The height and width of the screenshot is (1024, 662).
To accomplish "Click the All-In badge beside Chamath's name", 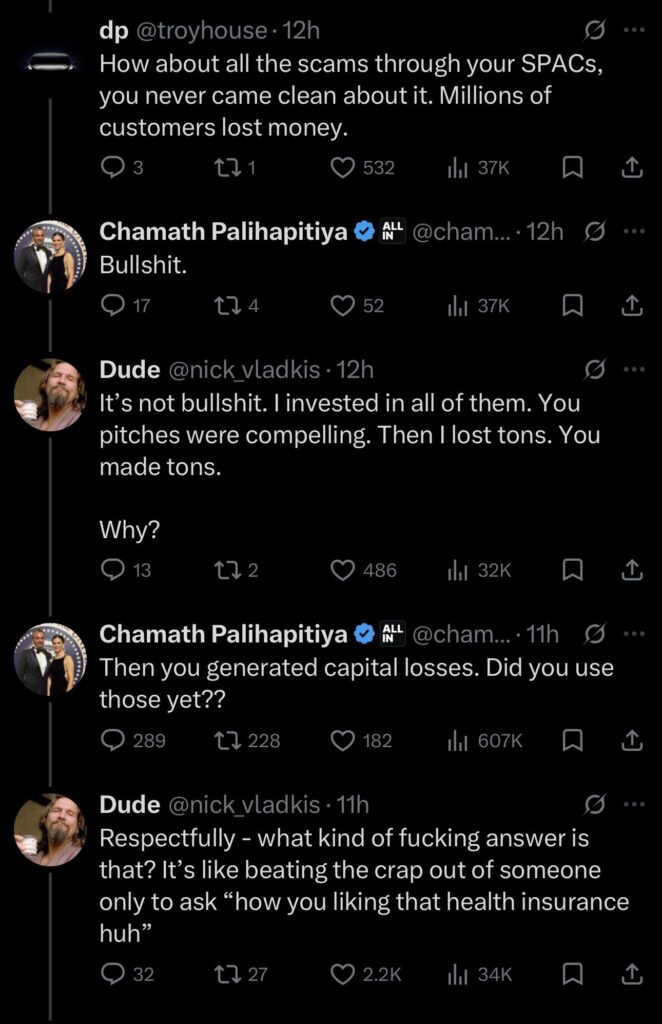I will point(391,233).
